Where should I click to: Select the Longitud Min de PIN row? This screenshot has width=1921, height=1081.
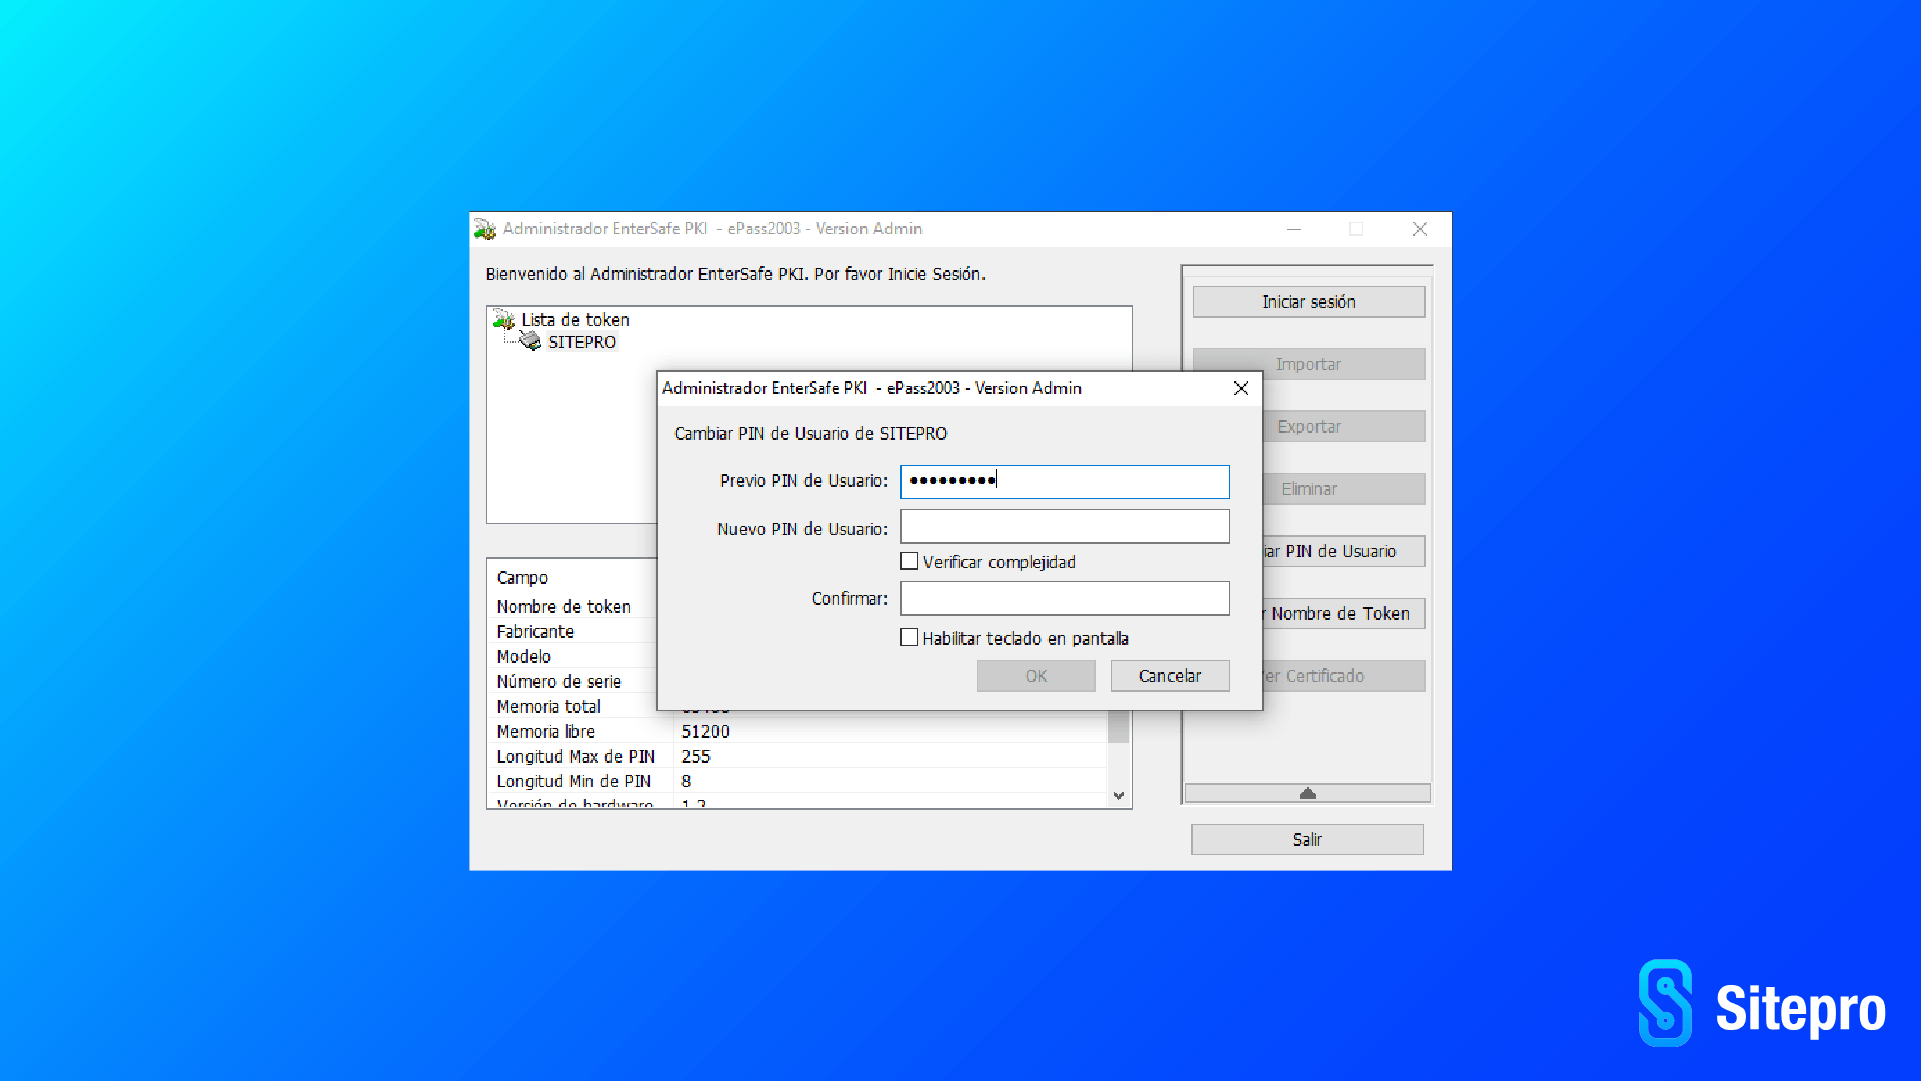799,782
